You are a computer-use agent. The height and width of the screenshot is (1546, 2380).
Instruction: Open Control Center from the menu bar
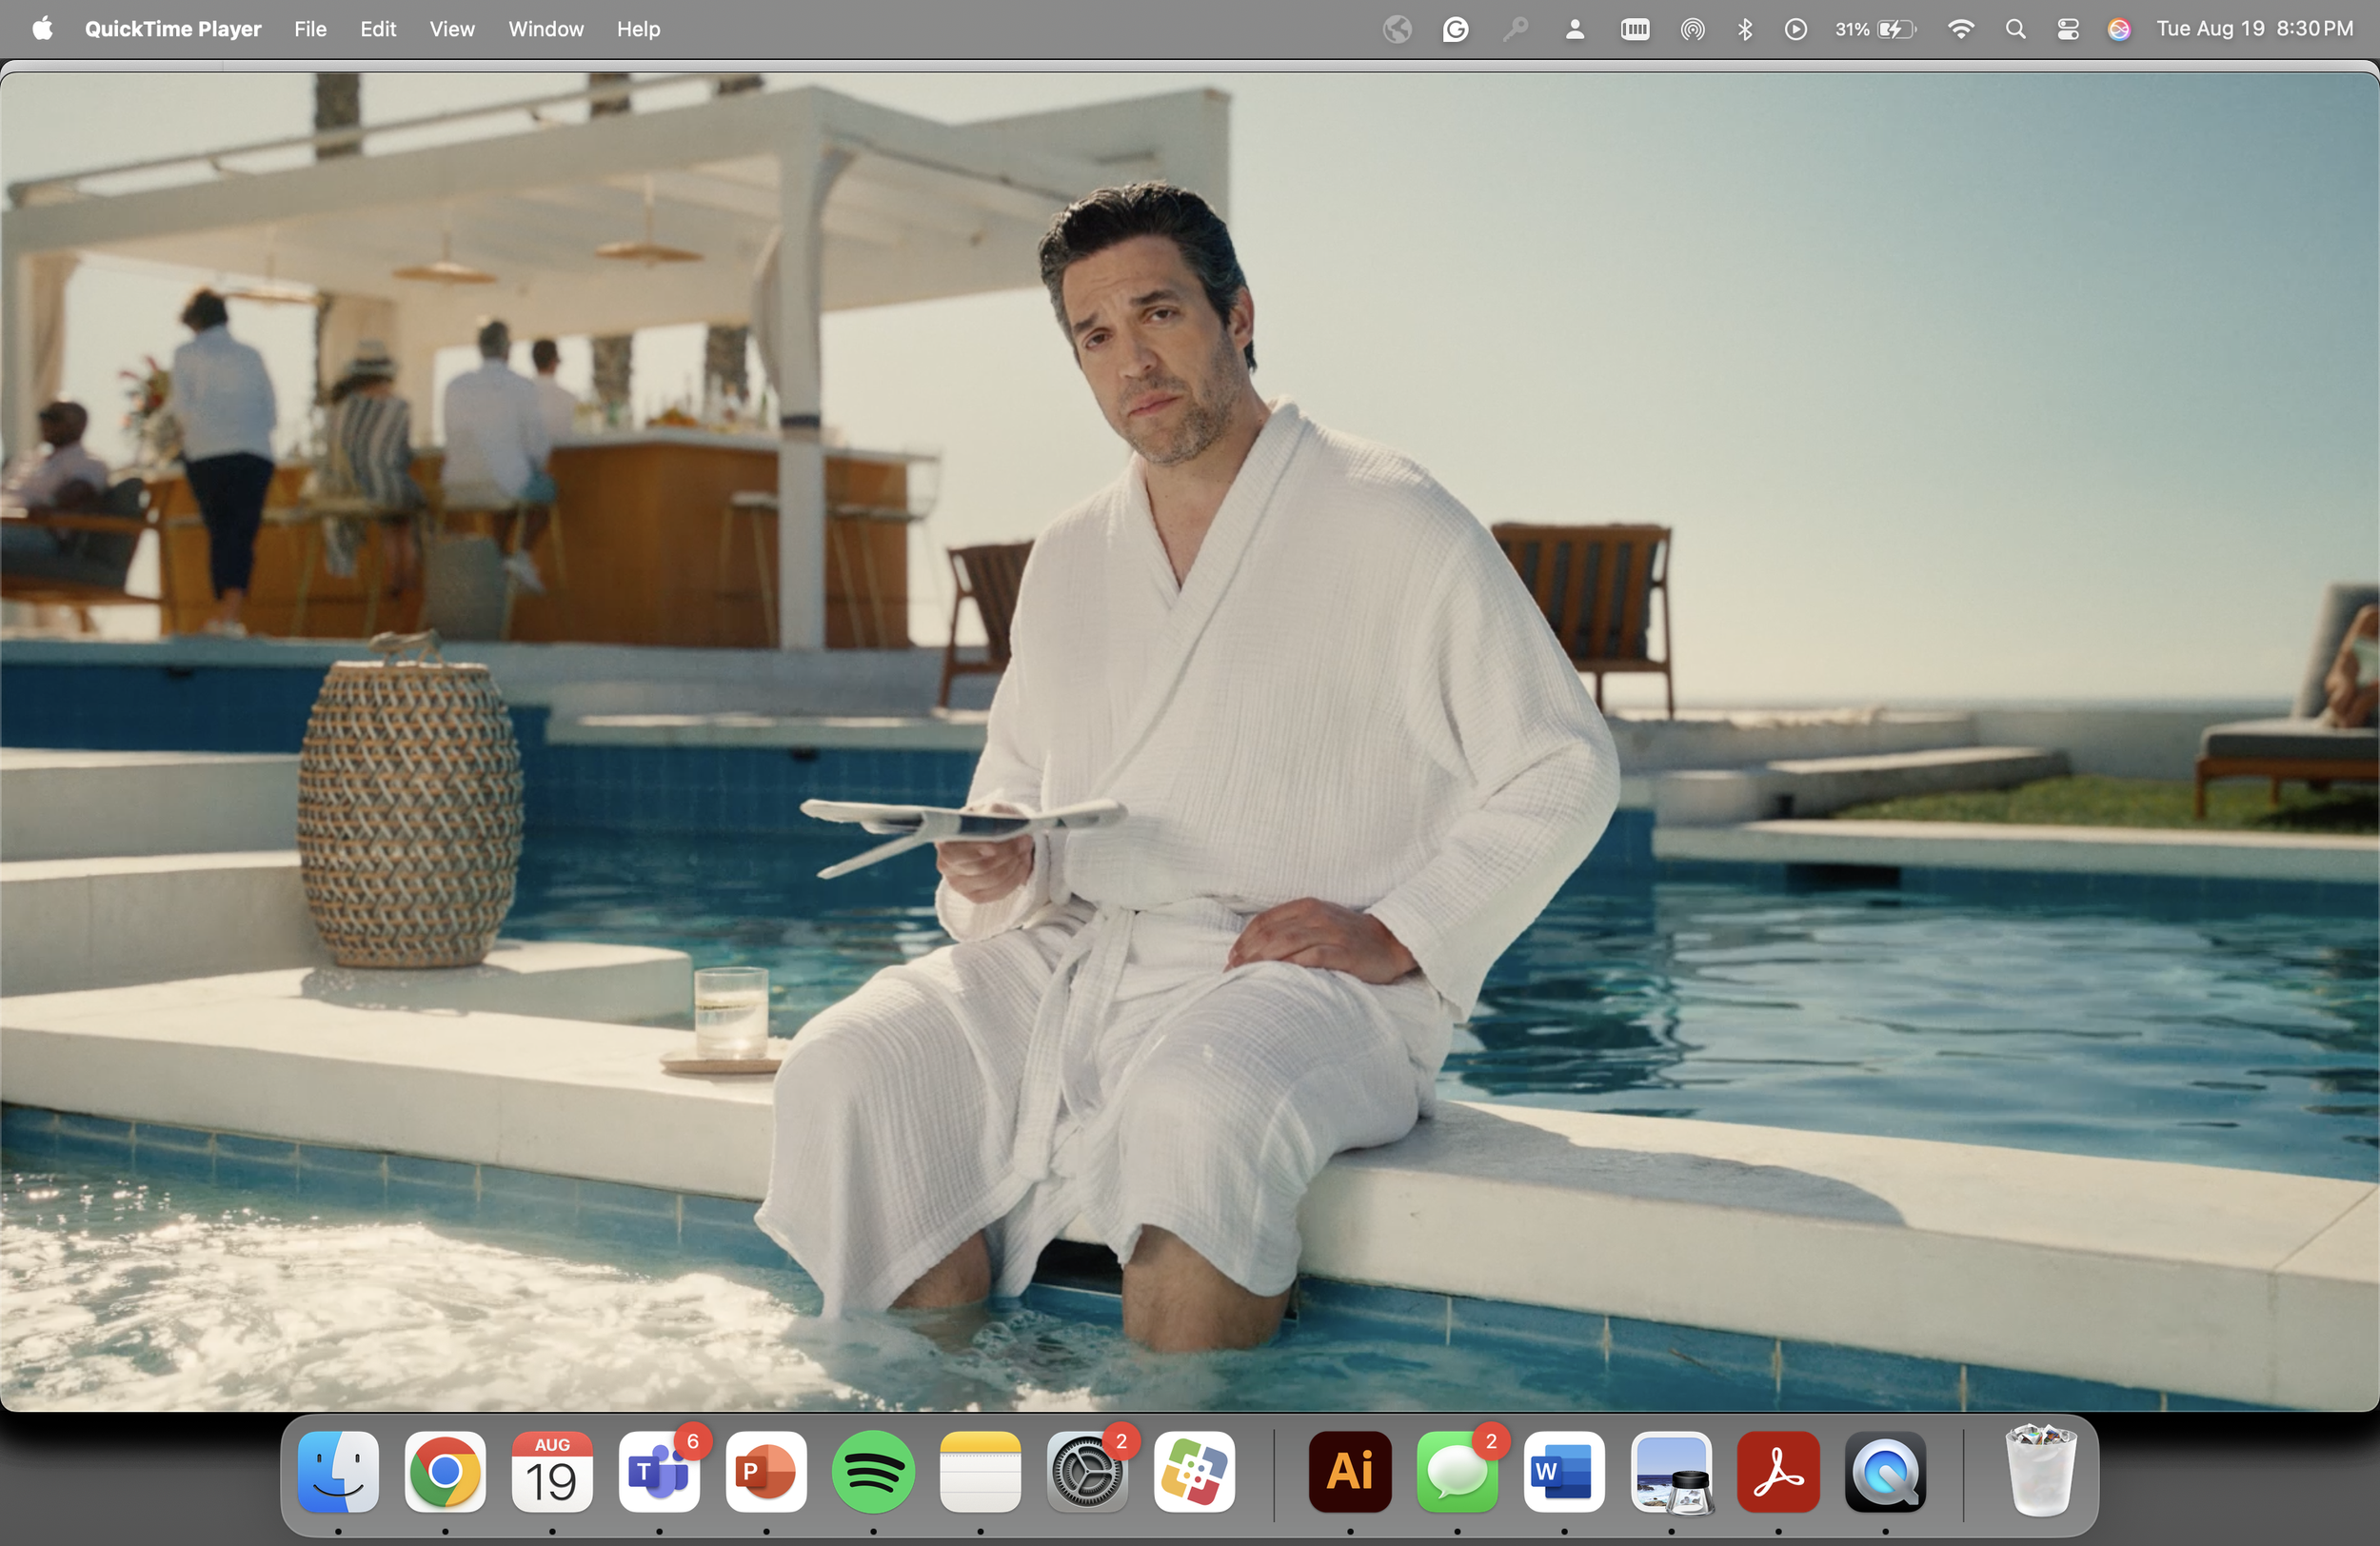(x=2067, y=29)
